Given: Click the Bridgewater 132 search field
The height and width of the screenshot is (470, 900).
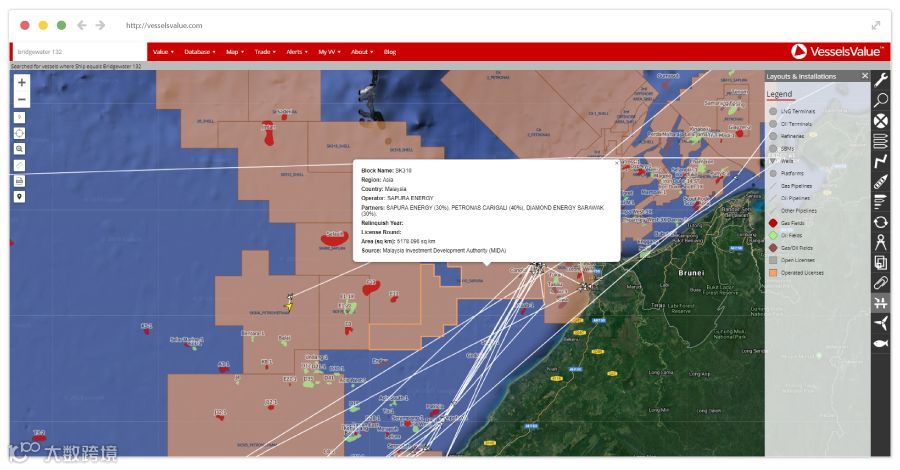Looking at the screenshot, I should click(79, 52).
